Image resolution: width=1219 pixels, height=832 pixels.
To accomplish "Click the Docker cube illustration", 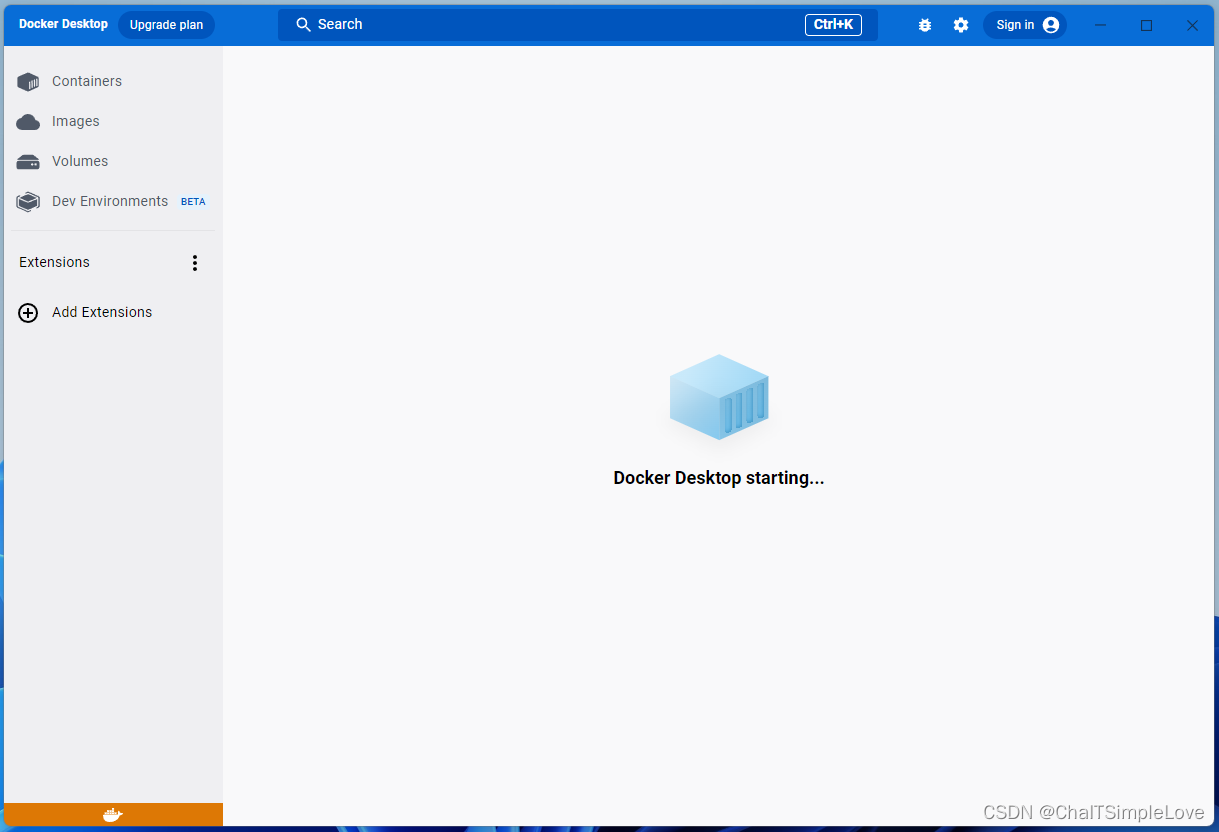I will (x=718, y=397).
